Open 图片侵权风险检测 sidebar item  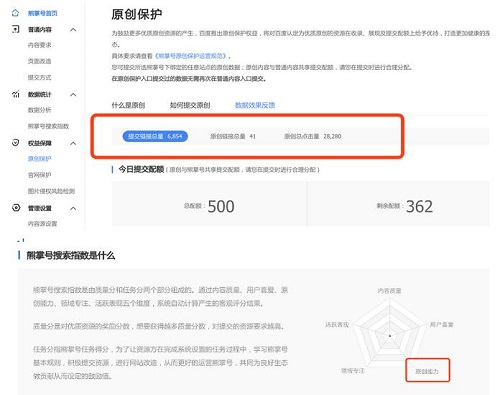(x=51, y=191)
